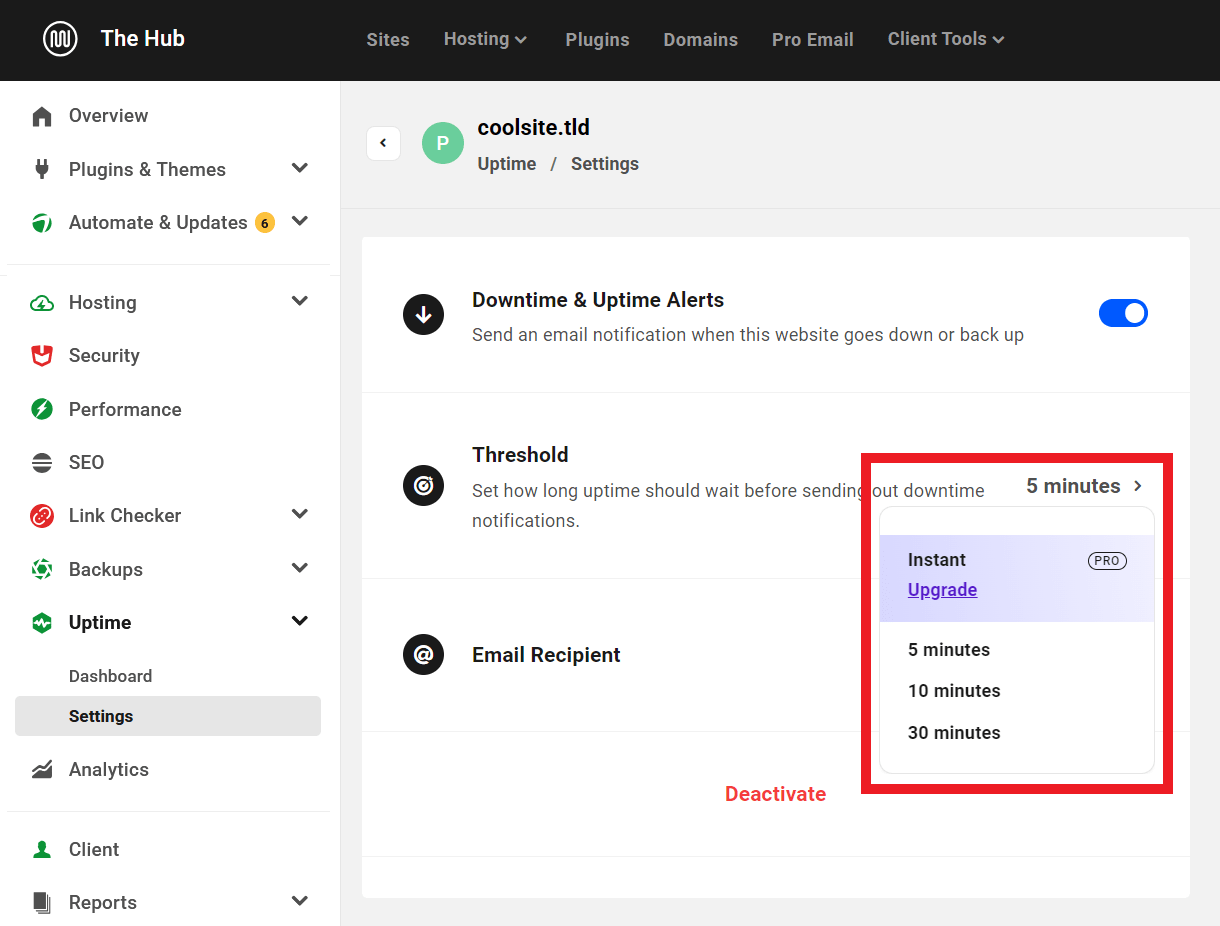Select the Instant threshold option
This screenshot has width=1220, height=926.
click(937, 560)
